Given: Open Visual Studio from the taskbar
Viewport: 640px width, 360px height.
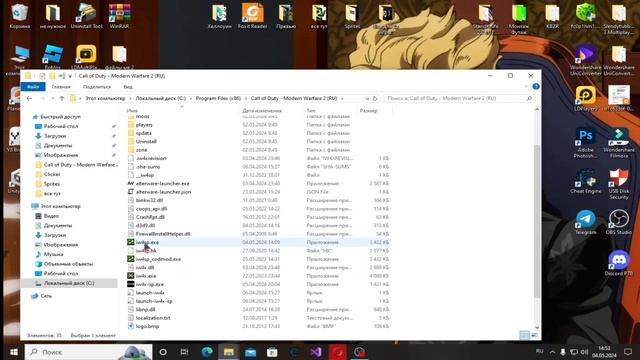Looking at the screenshot, I should (316, 352).
